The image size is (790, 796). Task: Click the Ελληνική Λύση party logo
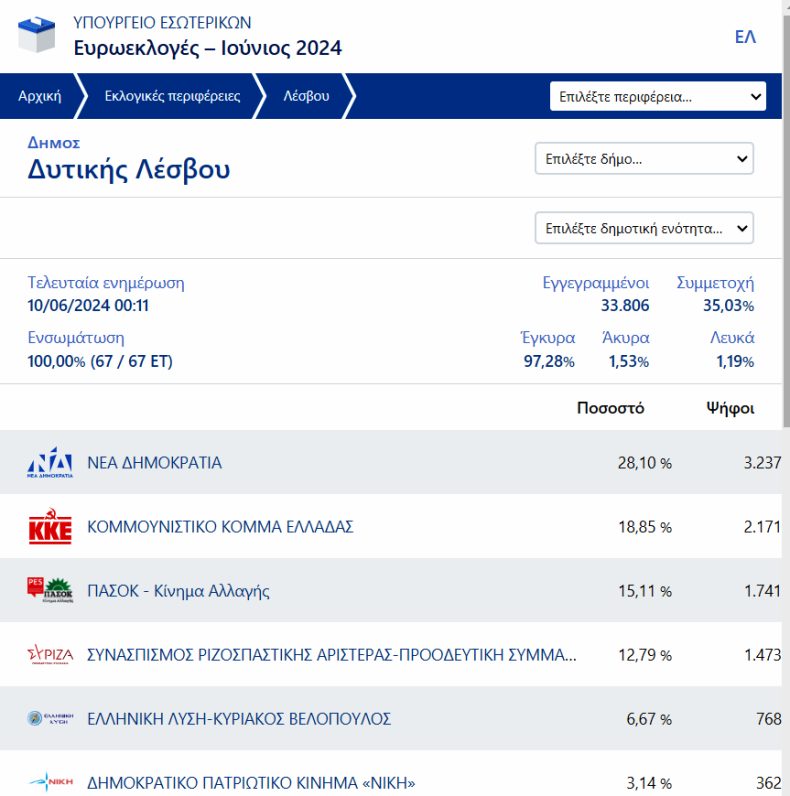point(50,718)
